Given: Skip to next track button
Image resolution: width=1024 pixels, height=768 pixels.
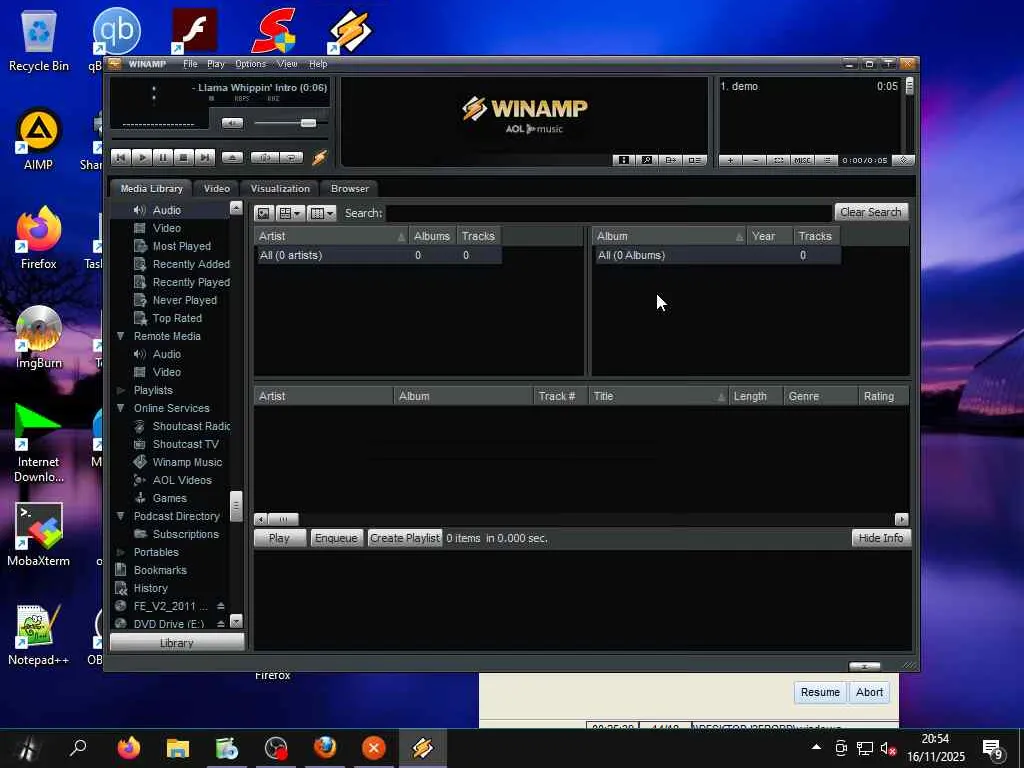Looking at the screenshot, I should [204, 157].
